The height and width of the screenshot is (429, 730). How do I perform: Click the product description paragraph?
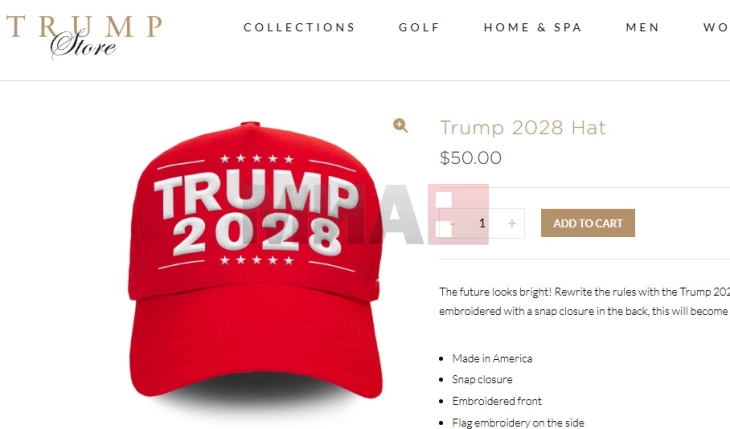(x=584, y=301)
